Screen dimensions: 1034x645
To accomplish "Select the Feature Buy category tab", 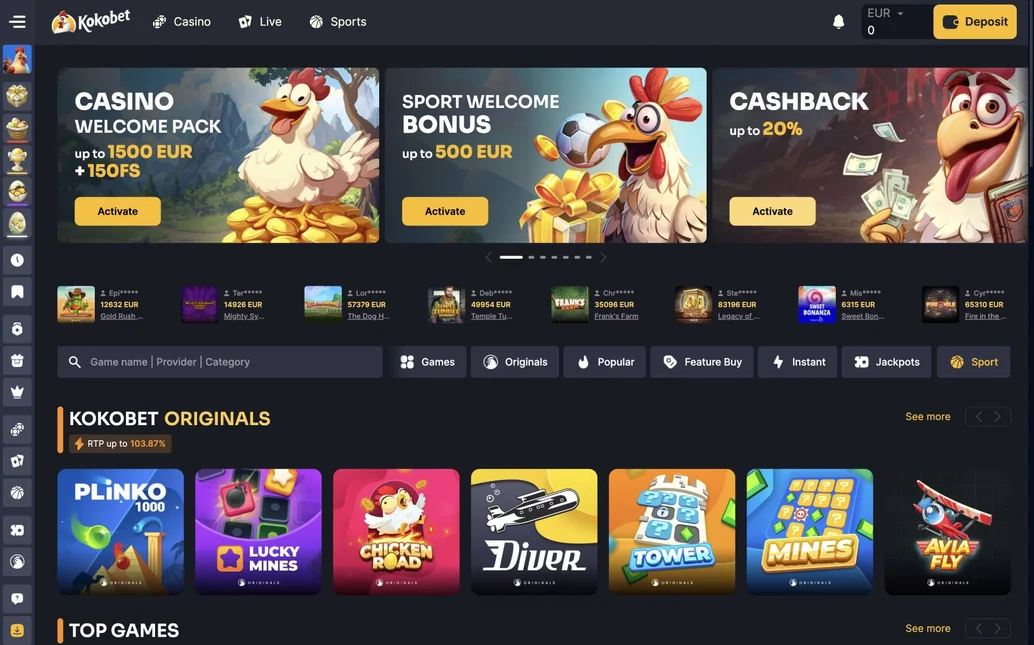I will pyautogui.click(x=702, y=362).
